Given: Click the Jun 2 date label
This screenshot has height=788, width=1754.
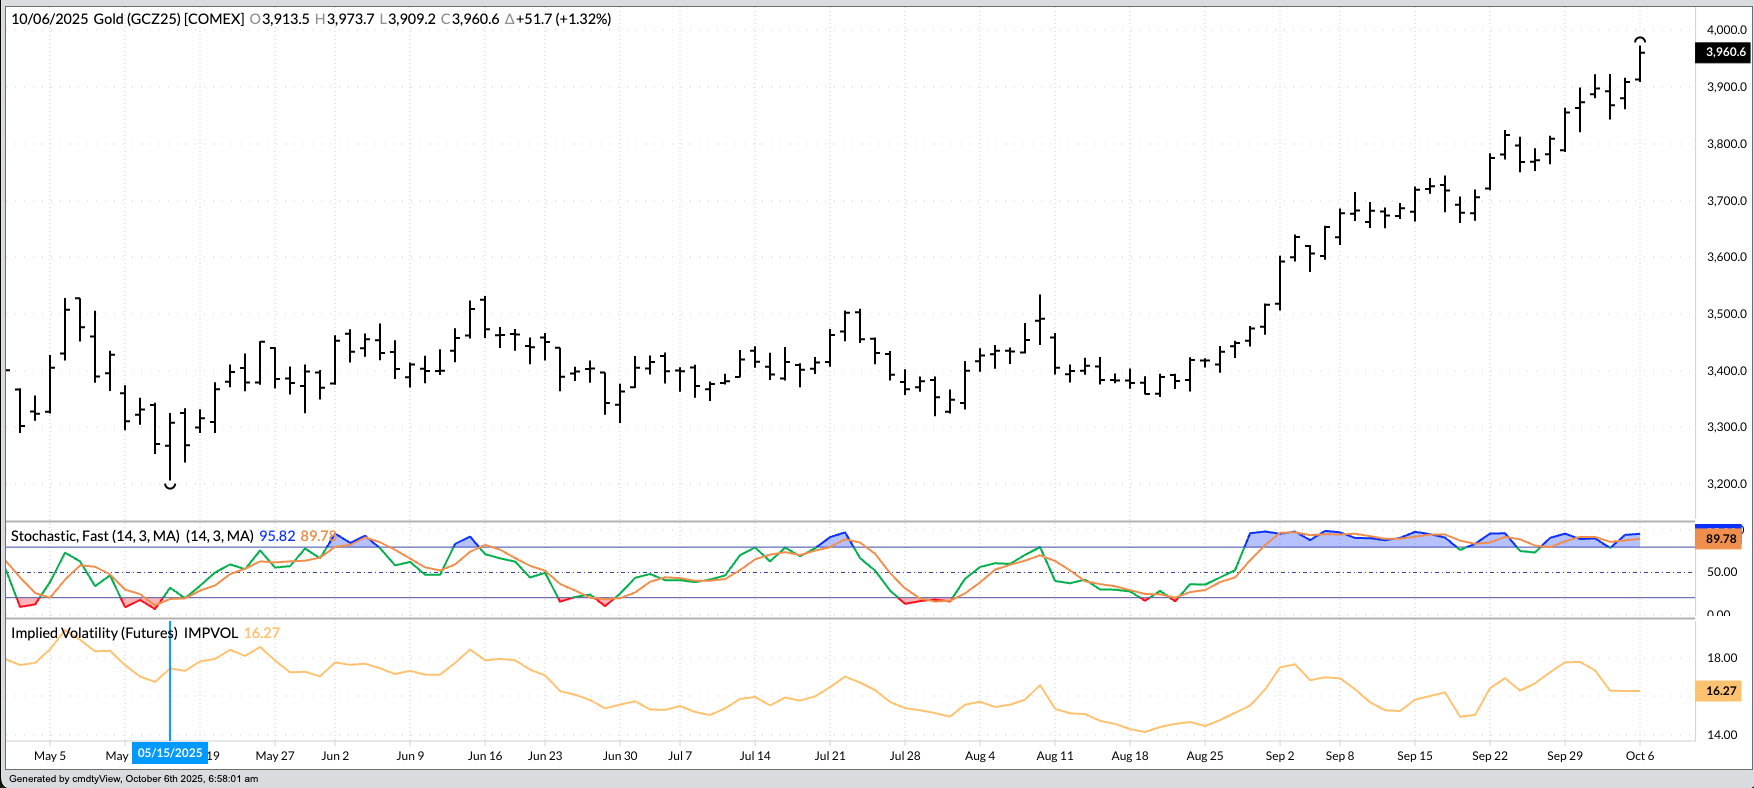Looking at the screenshot, I should (335, 756).
